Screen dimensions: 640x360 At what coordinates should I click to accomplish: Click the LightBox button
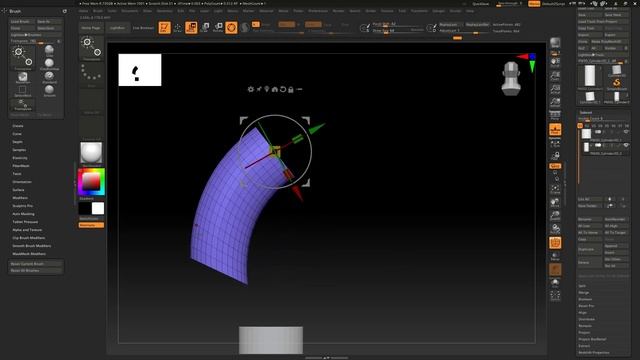pos(117,28)
